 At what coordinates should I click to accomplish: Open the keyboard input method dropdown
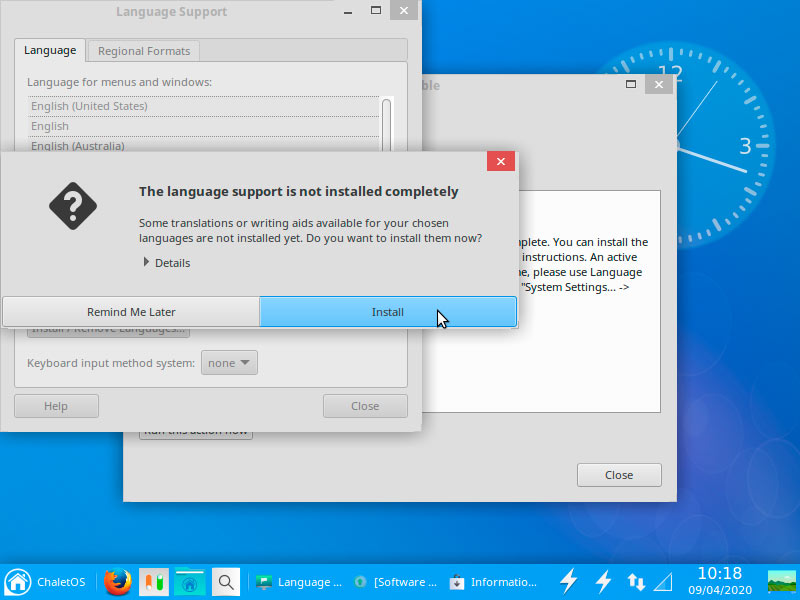click(x=229, y=363)
